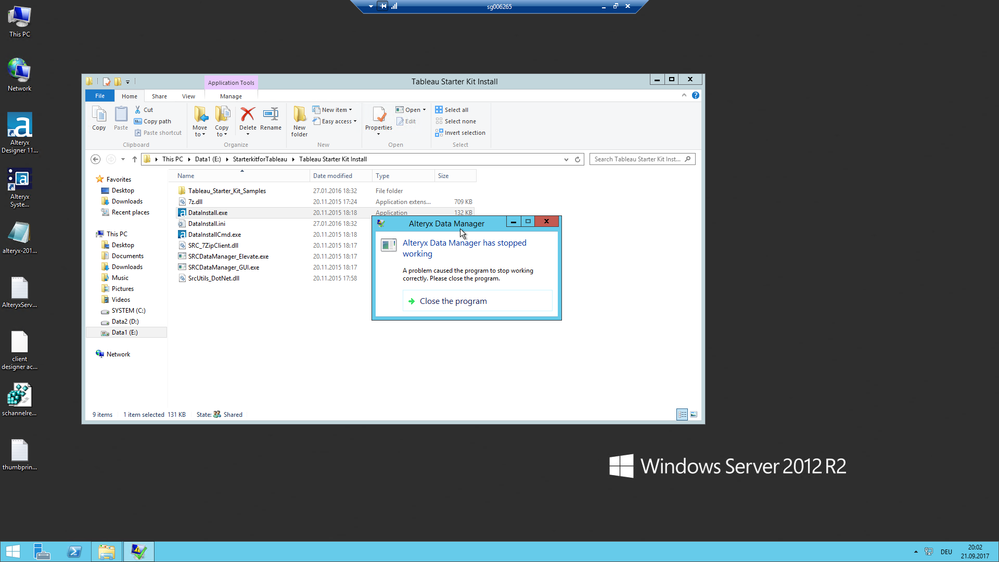
Task: Delete the selected item
Action: pos(247,119)
